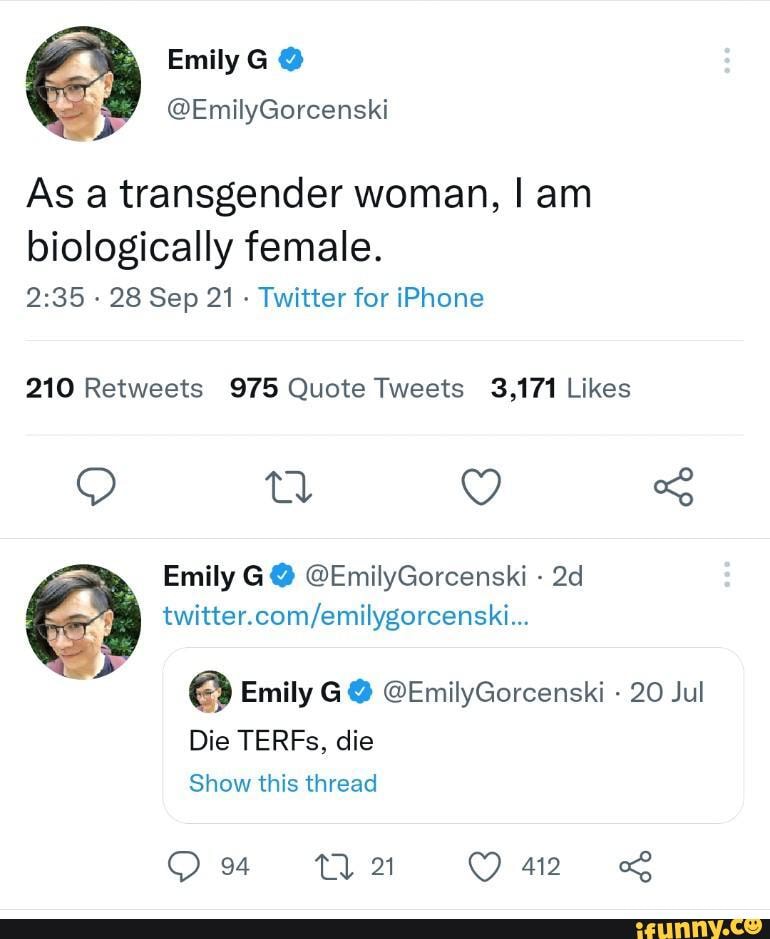
Task: Open more options on the bottom tweet
Action: pos(726,575)
